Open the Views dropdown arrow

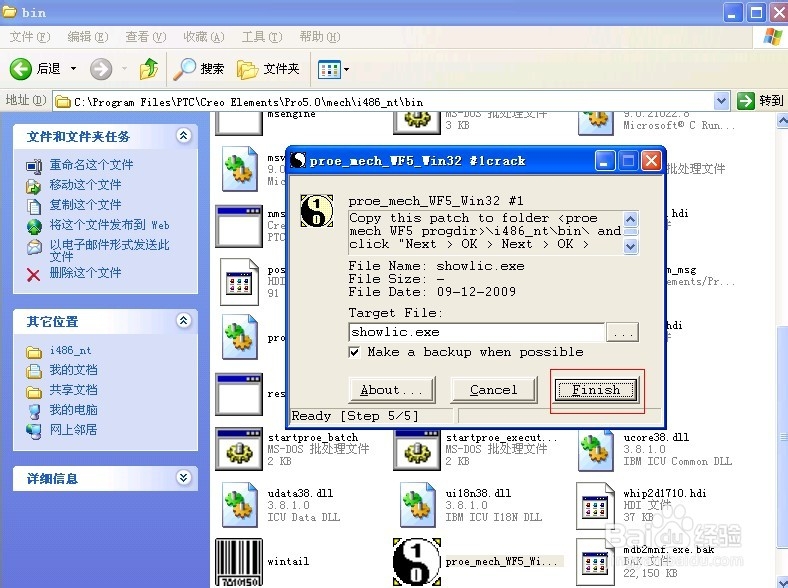point(346,69)
